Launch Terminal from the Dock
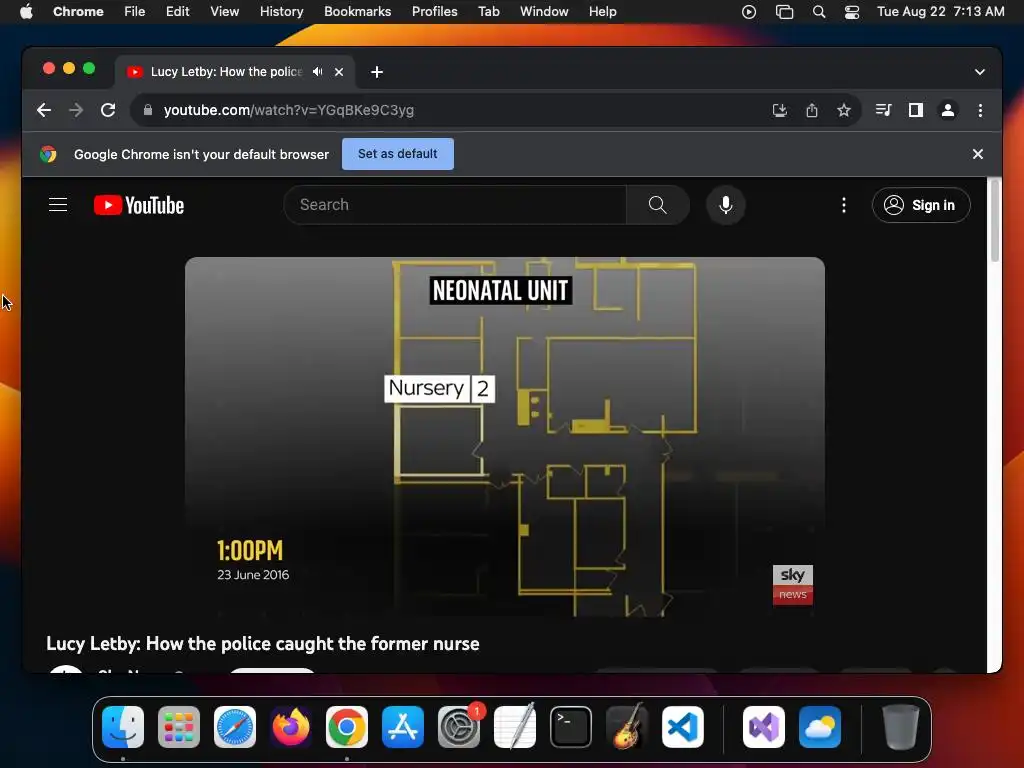Viewport: 1024px width, 768px height. (571, 727)
